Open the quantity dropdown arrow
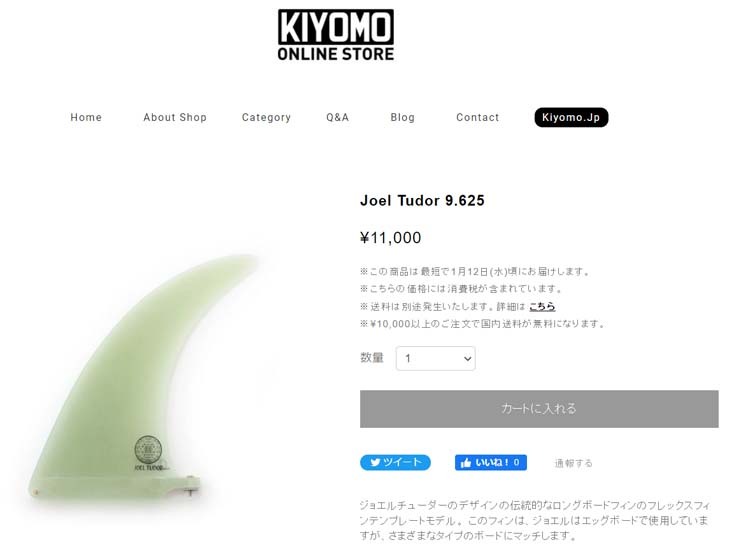This screenshot has height=555, width=730. (x=467, y=359)
